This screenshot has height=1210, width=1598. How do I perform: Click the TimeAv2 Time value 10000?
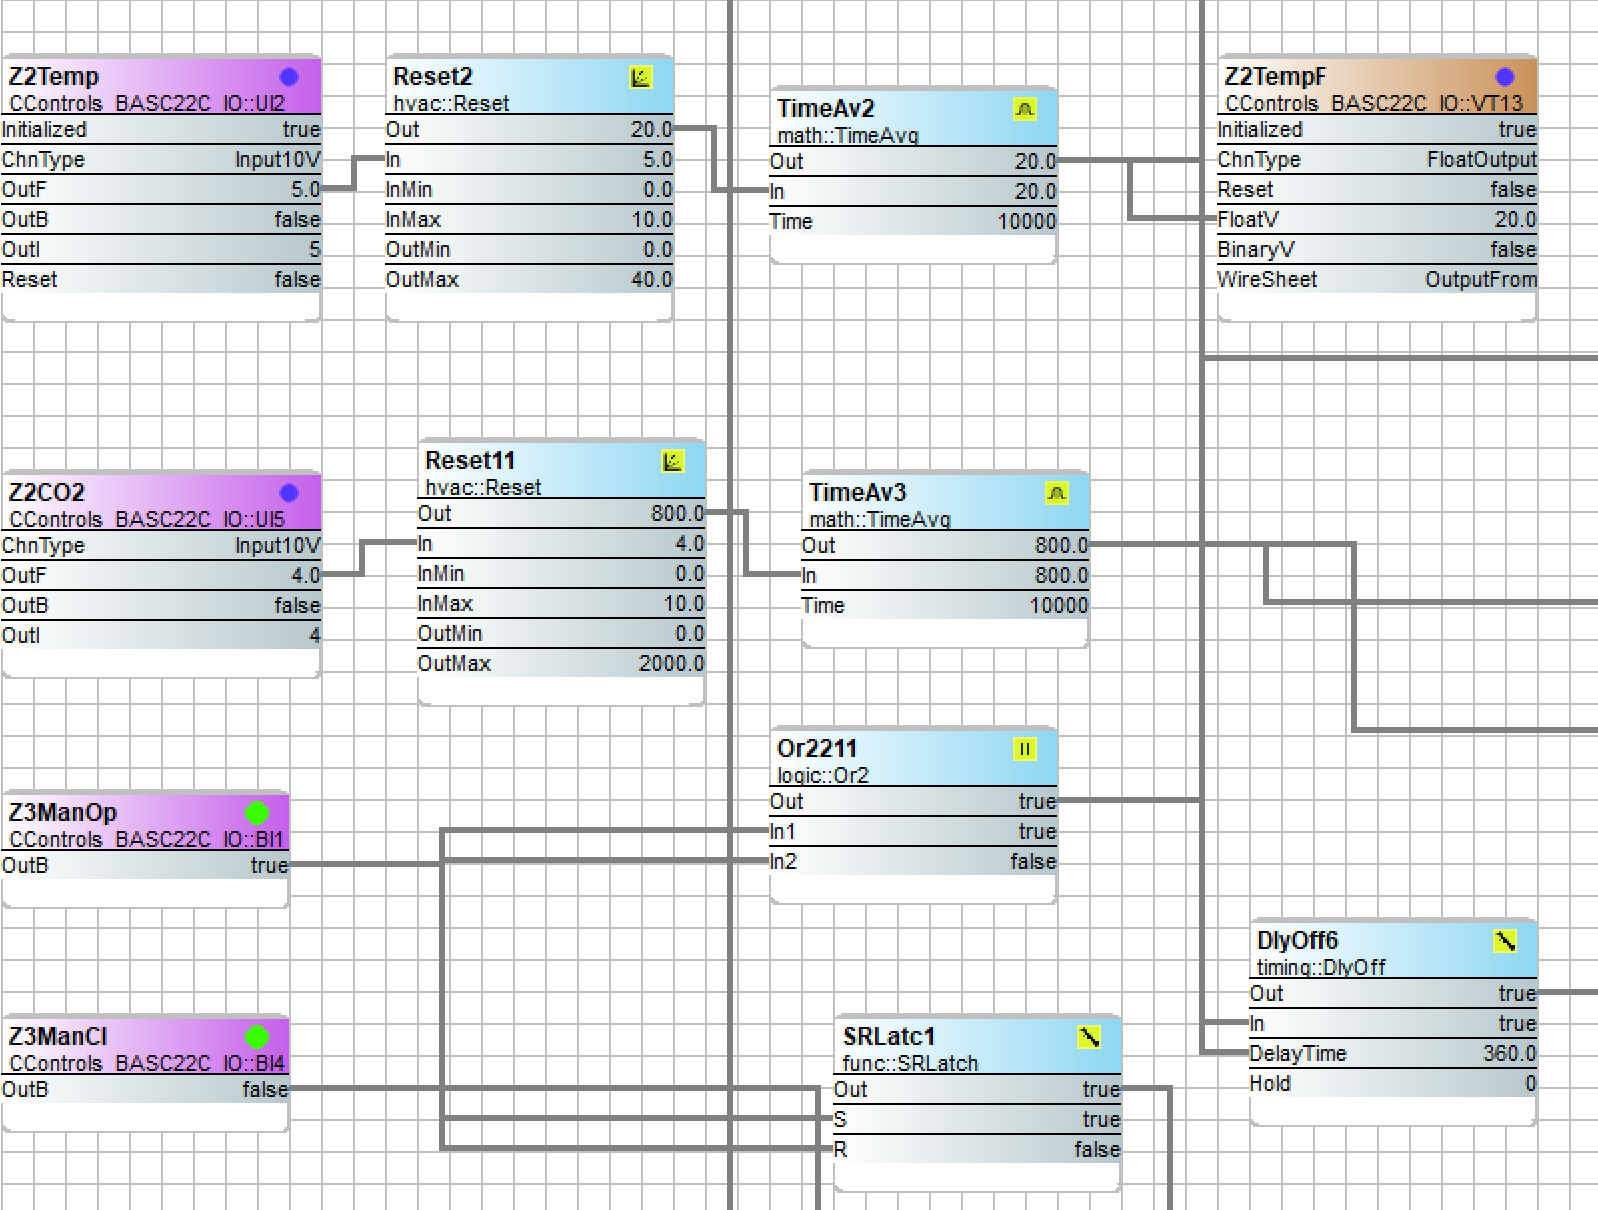point(1026,222)
